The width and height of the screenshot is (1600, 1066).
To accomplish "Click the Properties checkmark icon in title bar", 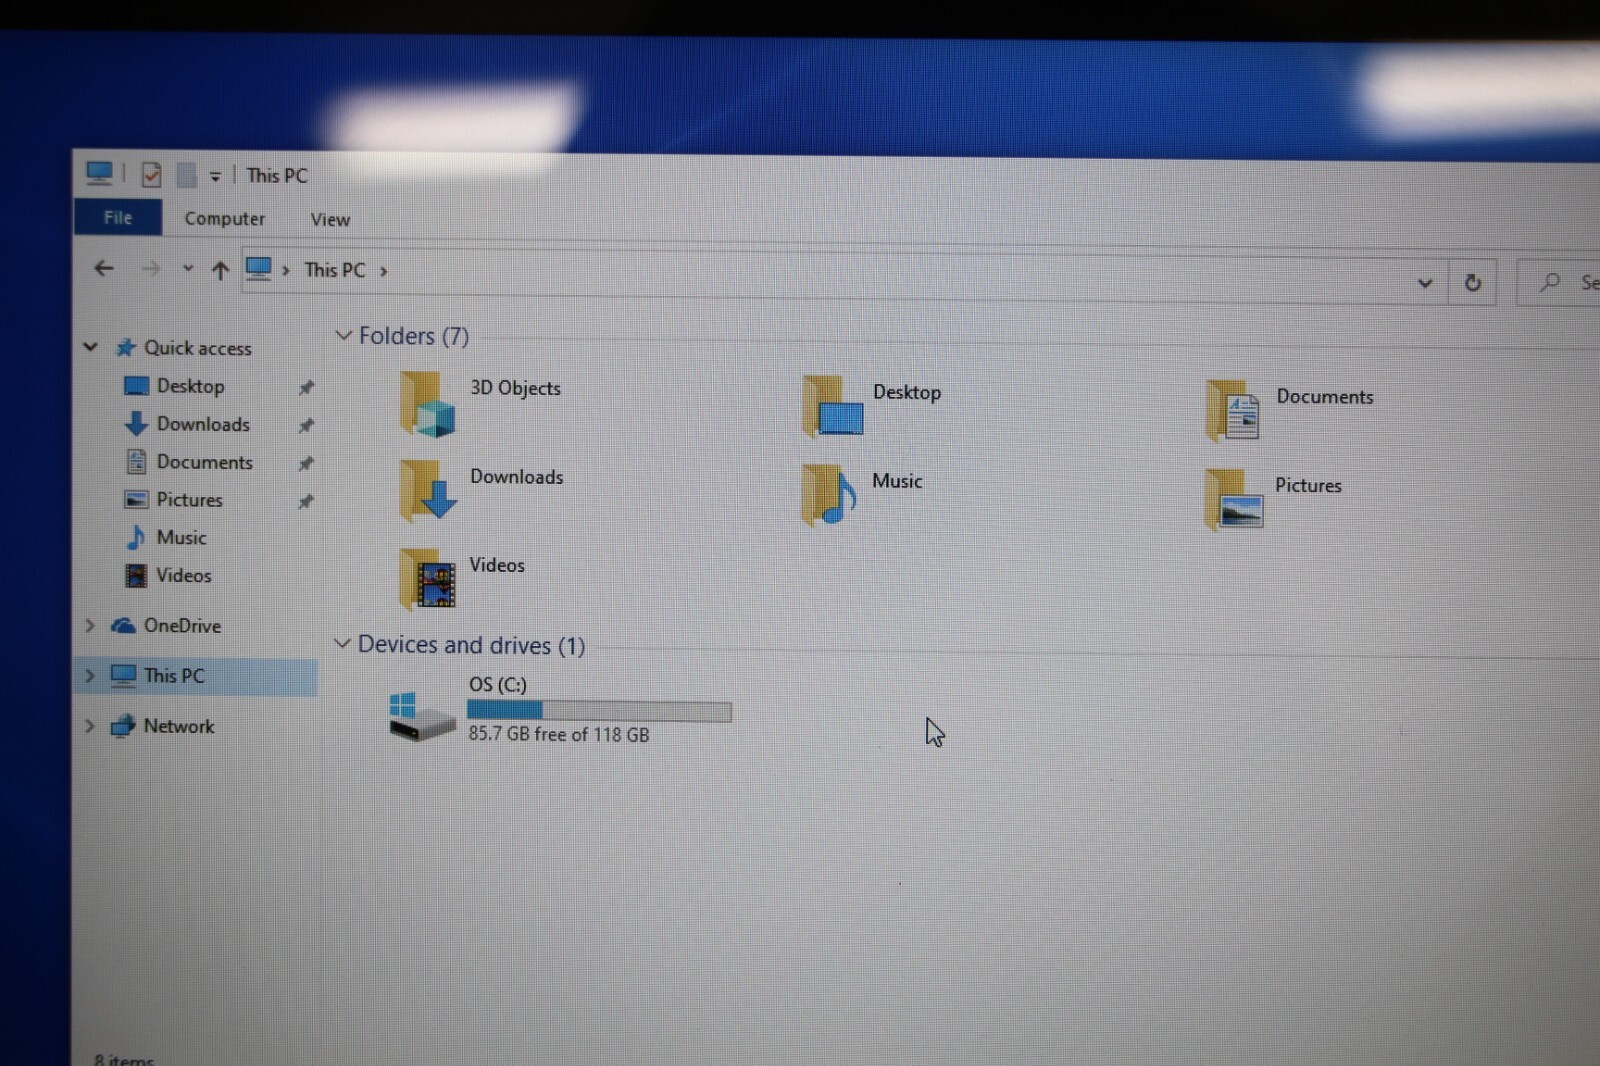I will [151, 174].
